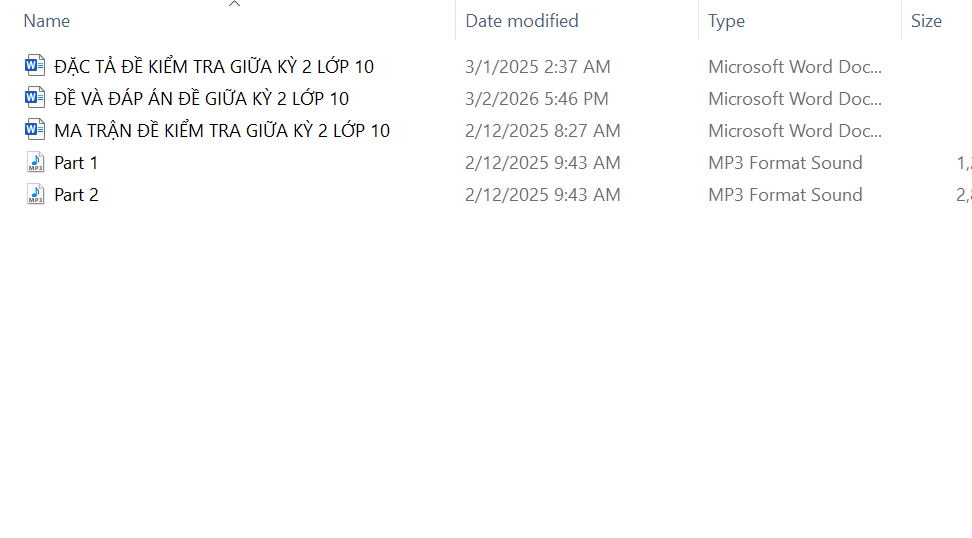Select file MA TRẬN ĐỀ KIỂM TRA GIỮA KỲ 2
972x538 pixels.
[x=222, y=131]
